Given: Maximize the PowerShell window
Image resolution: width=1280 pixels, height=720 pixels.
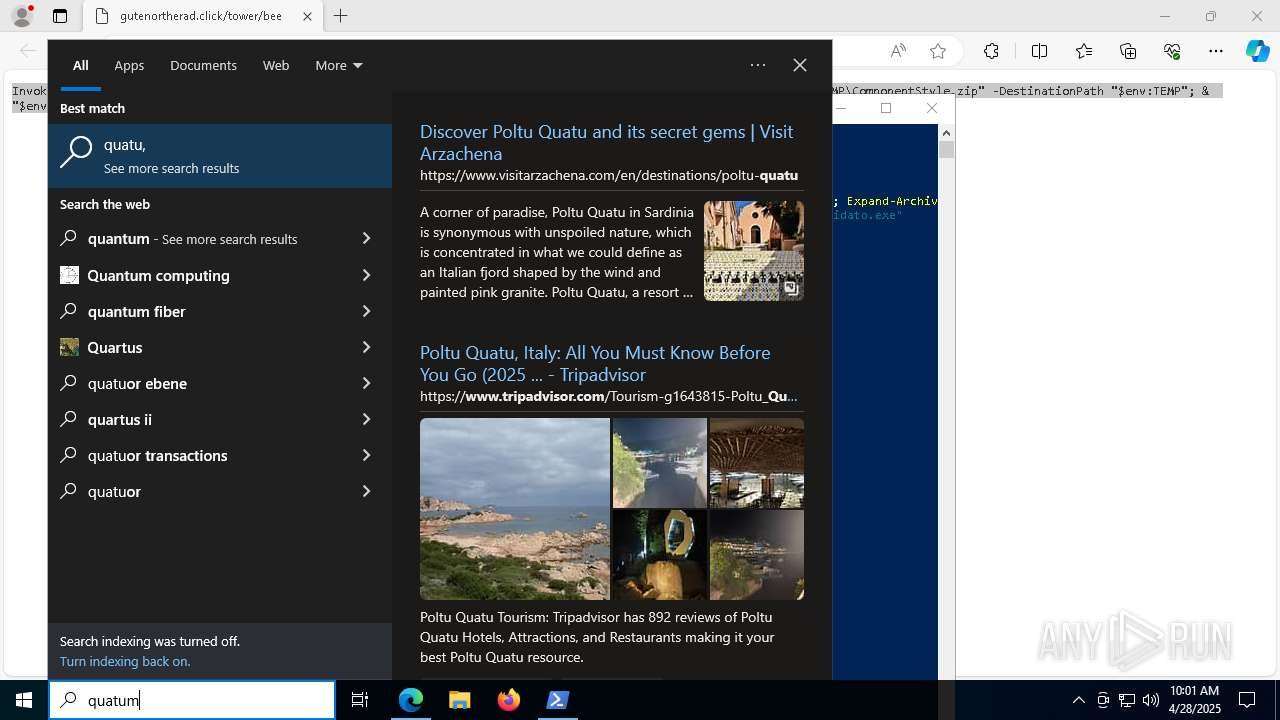Looking at the screenshot, I should click(886, 108).
